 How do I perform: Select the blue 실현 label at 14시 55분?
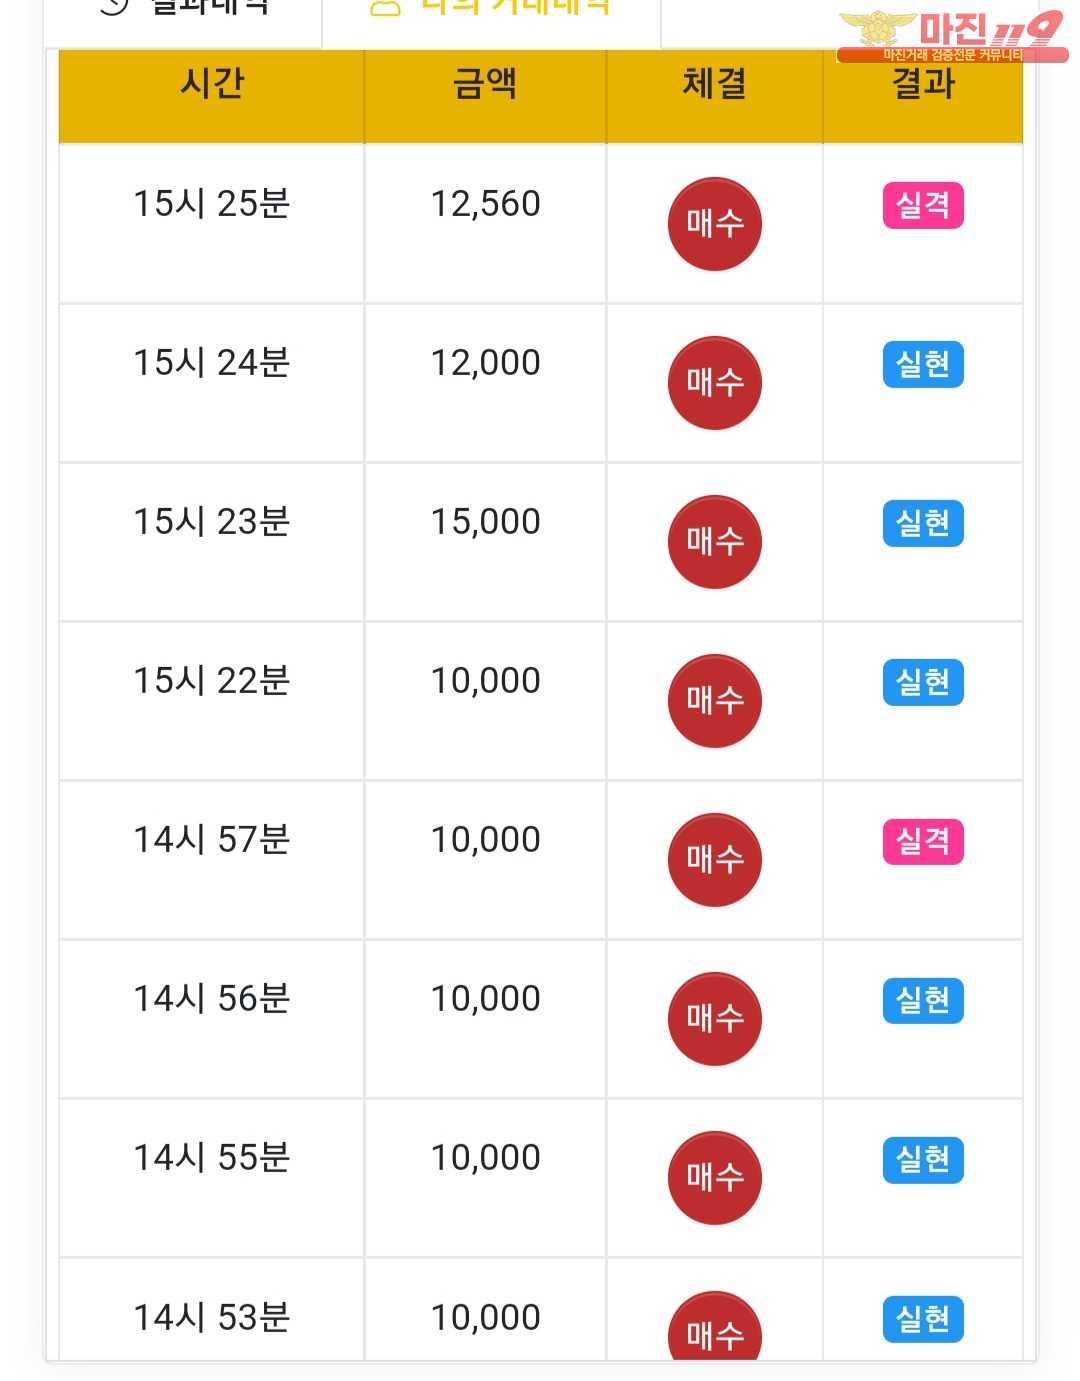(923, 1159)
